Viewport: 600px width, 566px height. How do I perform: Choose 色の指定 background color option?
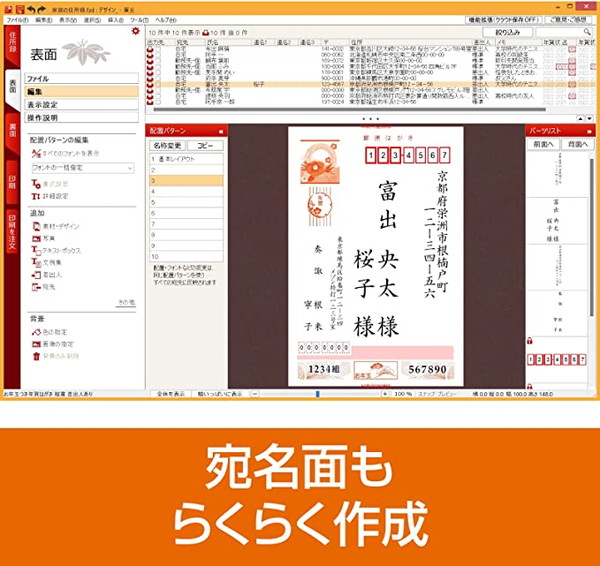click(x=36, y=331)
